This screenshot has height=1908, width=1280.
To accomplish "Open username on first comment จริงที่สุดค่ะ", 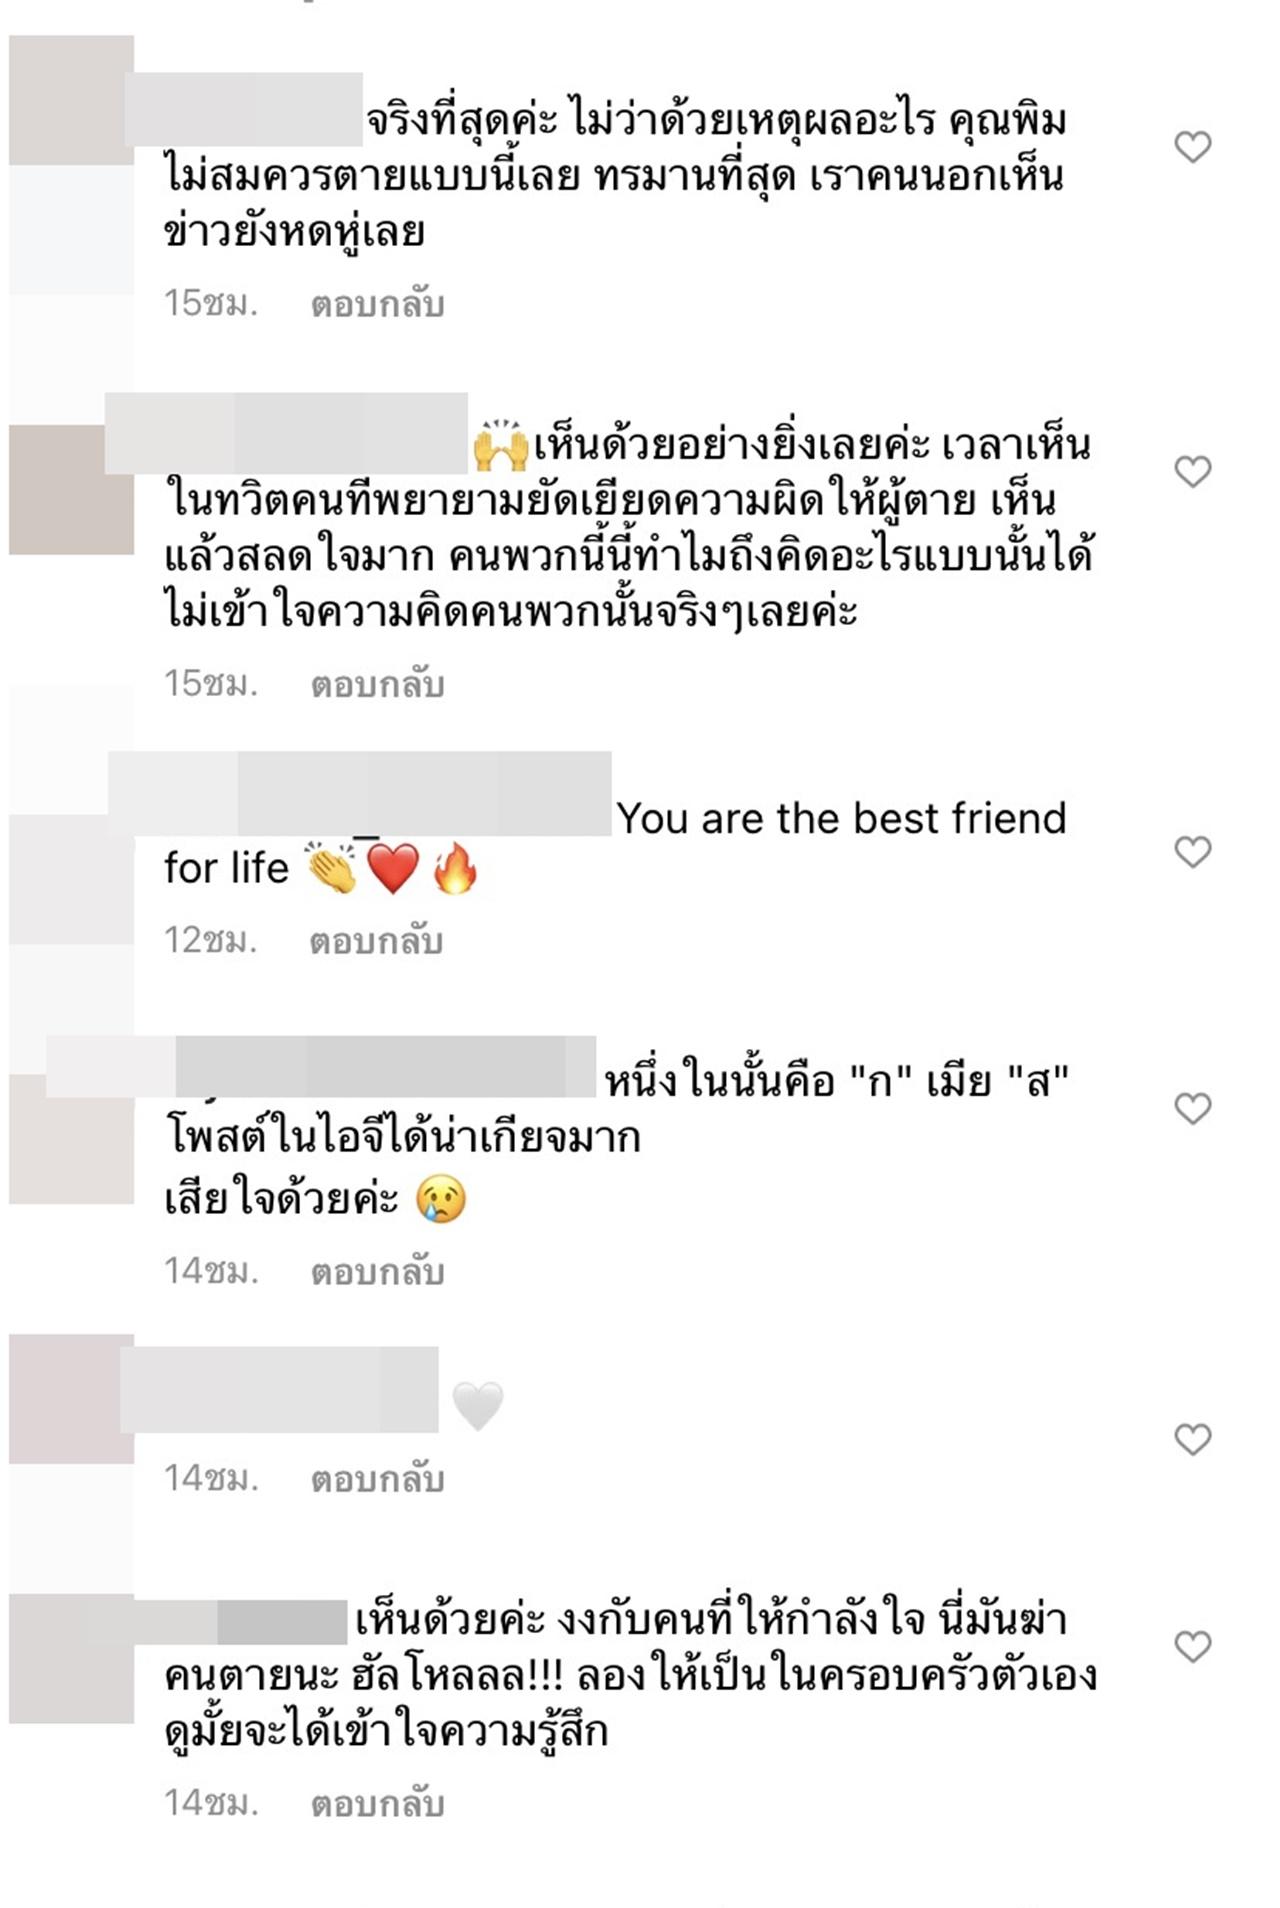I will (243, 109).
